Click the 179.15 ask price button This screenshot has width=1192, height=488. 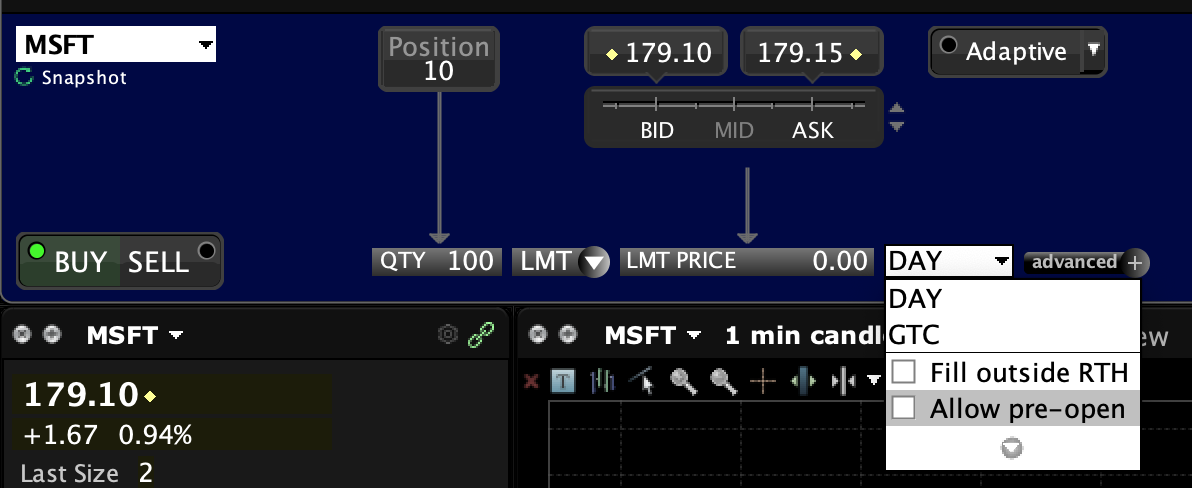[x=811, y=52]
